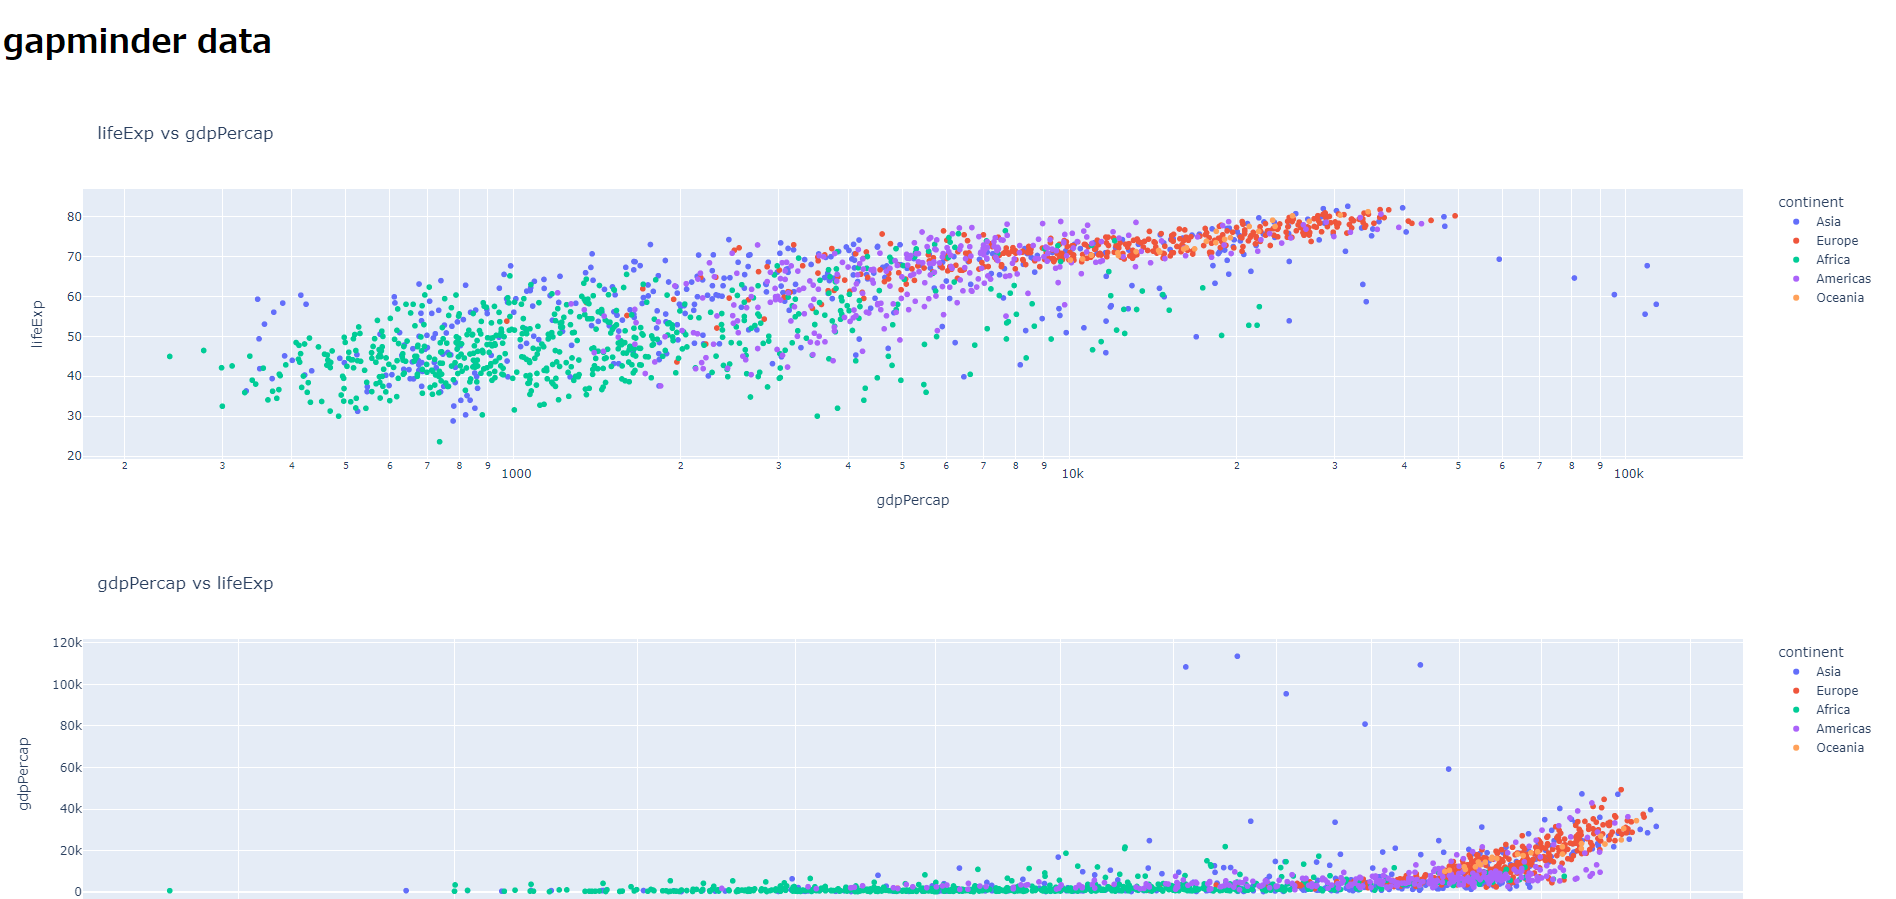Image resolution: width=1896 pixels, height=899 pixels.
Task: Click the 30 tick label on lifeExp axis
Action: pos(75,416)
